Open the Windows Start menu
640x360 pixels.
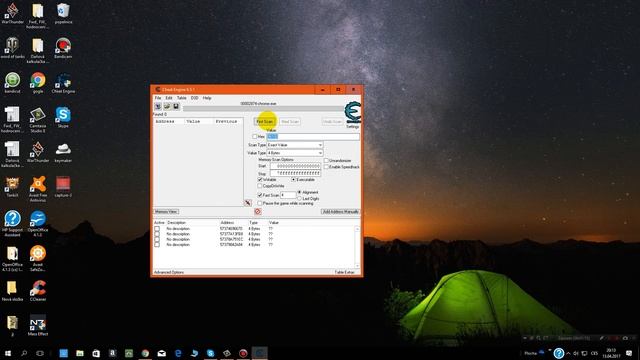[x=8, y=353]
